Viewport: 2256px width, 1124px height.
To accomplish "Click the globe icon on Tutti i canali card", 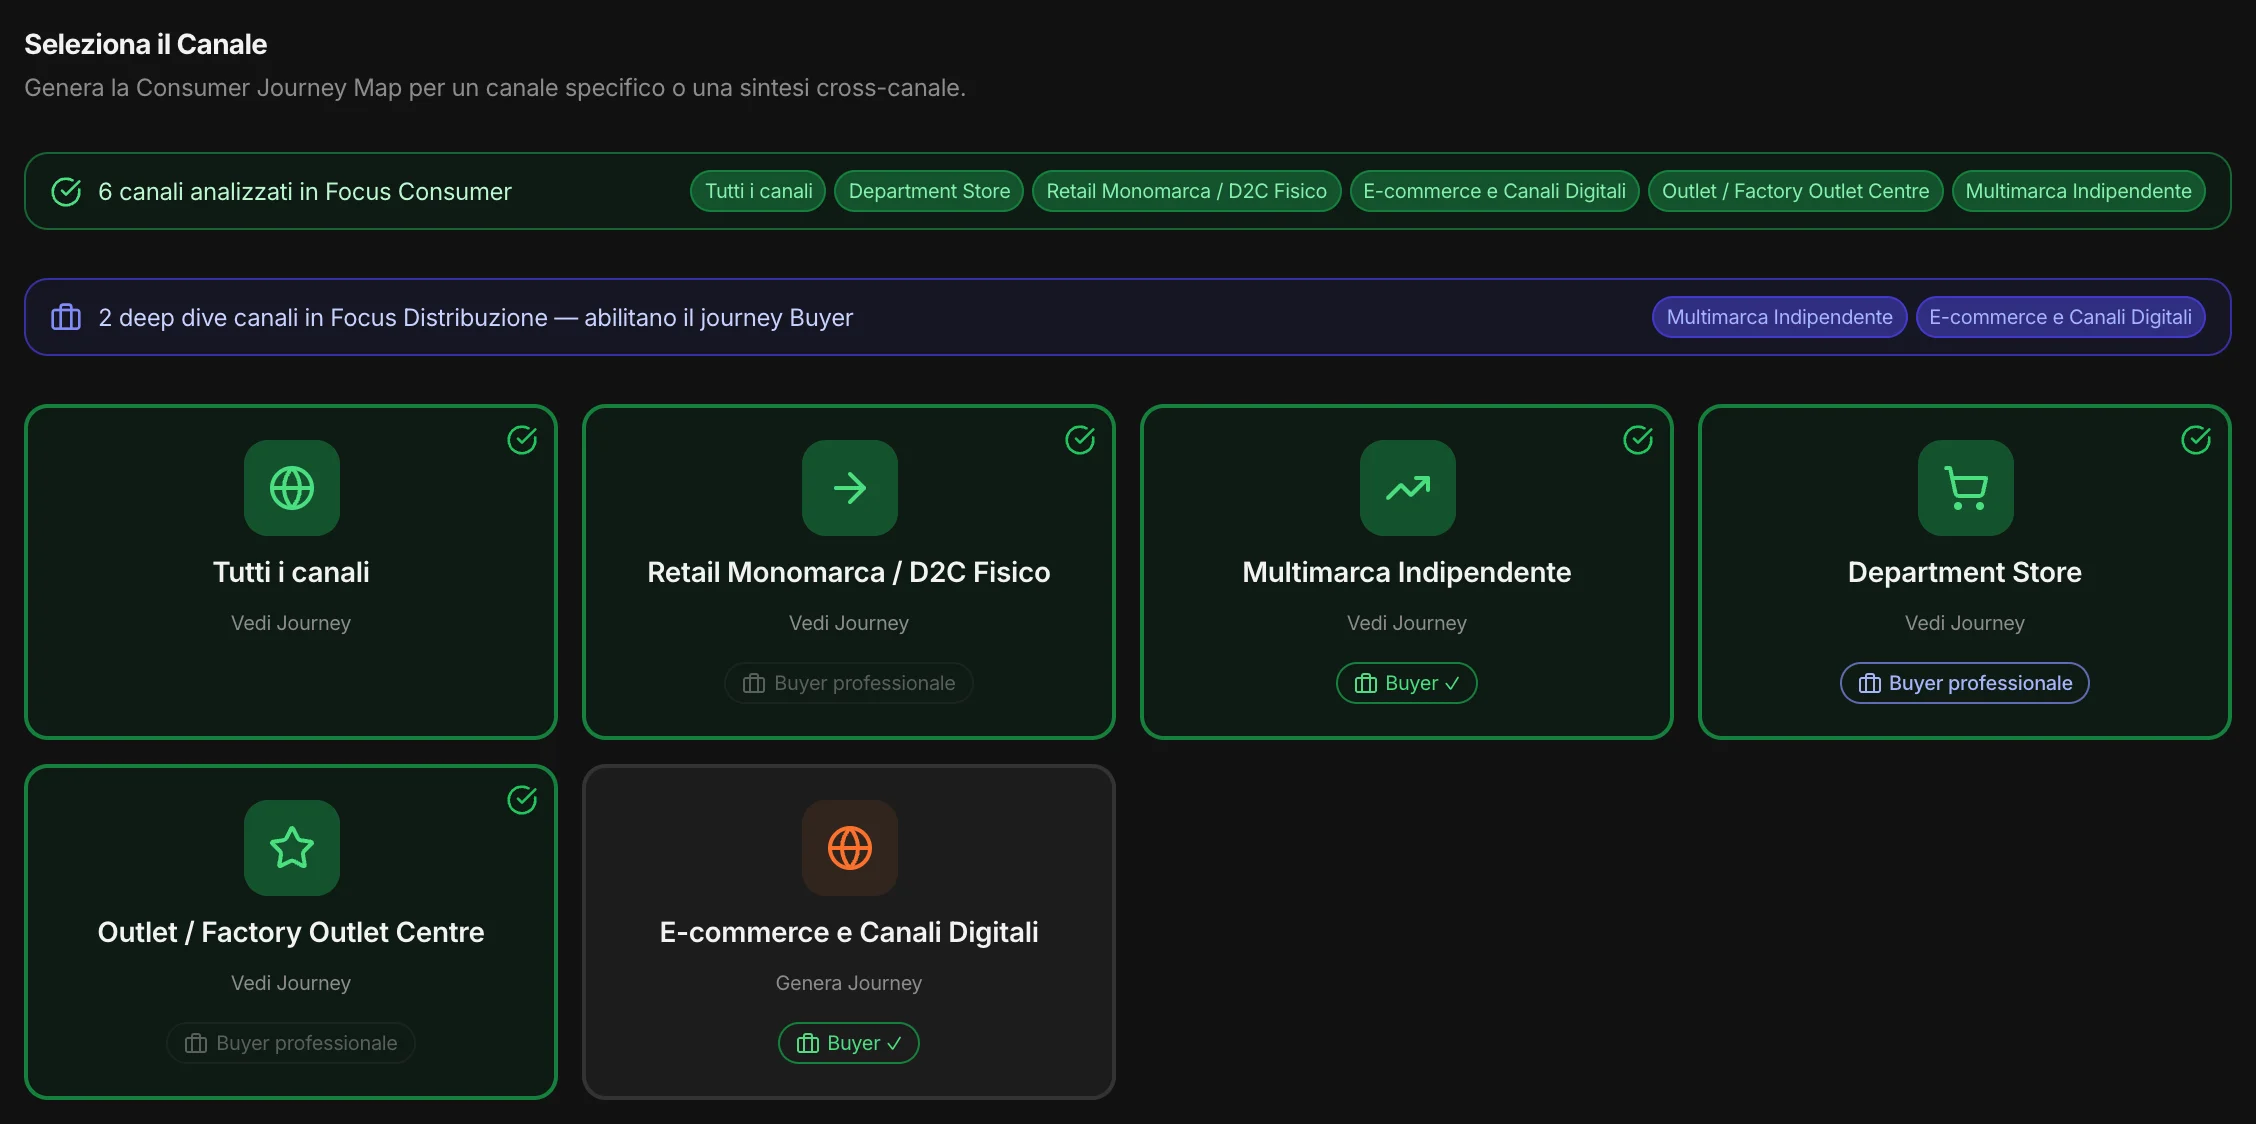I will [292, 488].
